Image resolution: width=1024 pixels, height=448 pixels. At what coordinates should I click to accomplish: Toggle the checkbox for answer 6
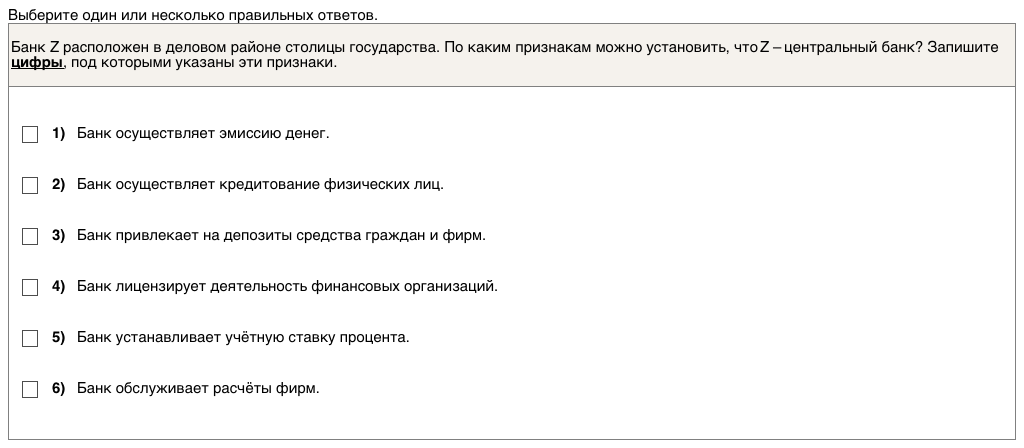(30, 389)
